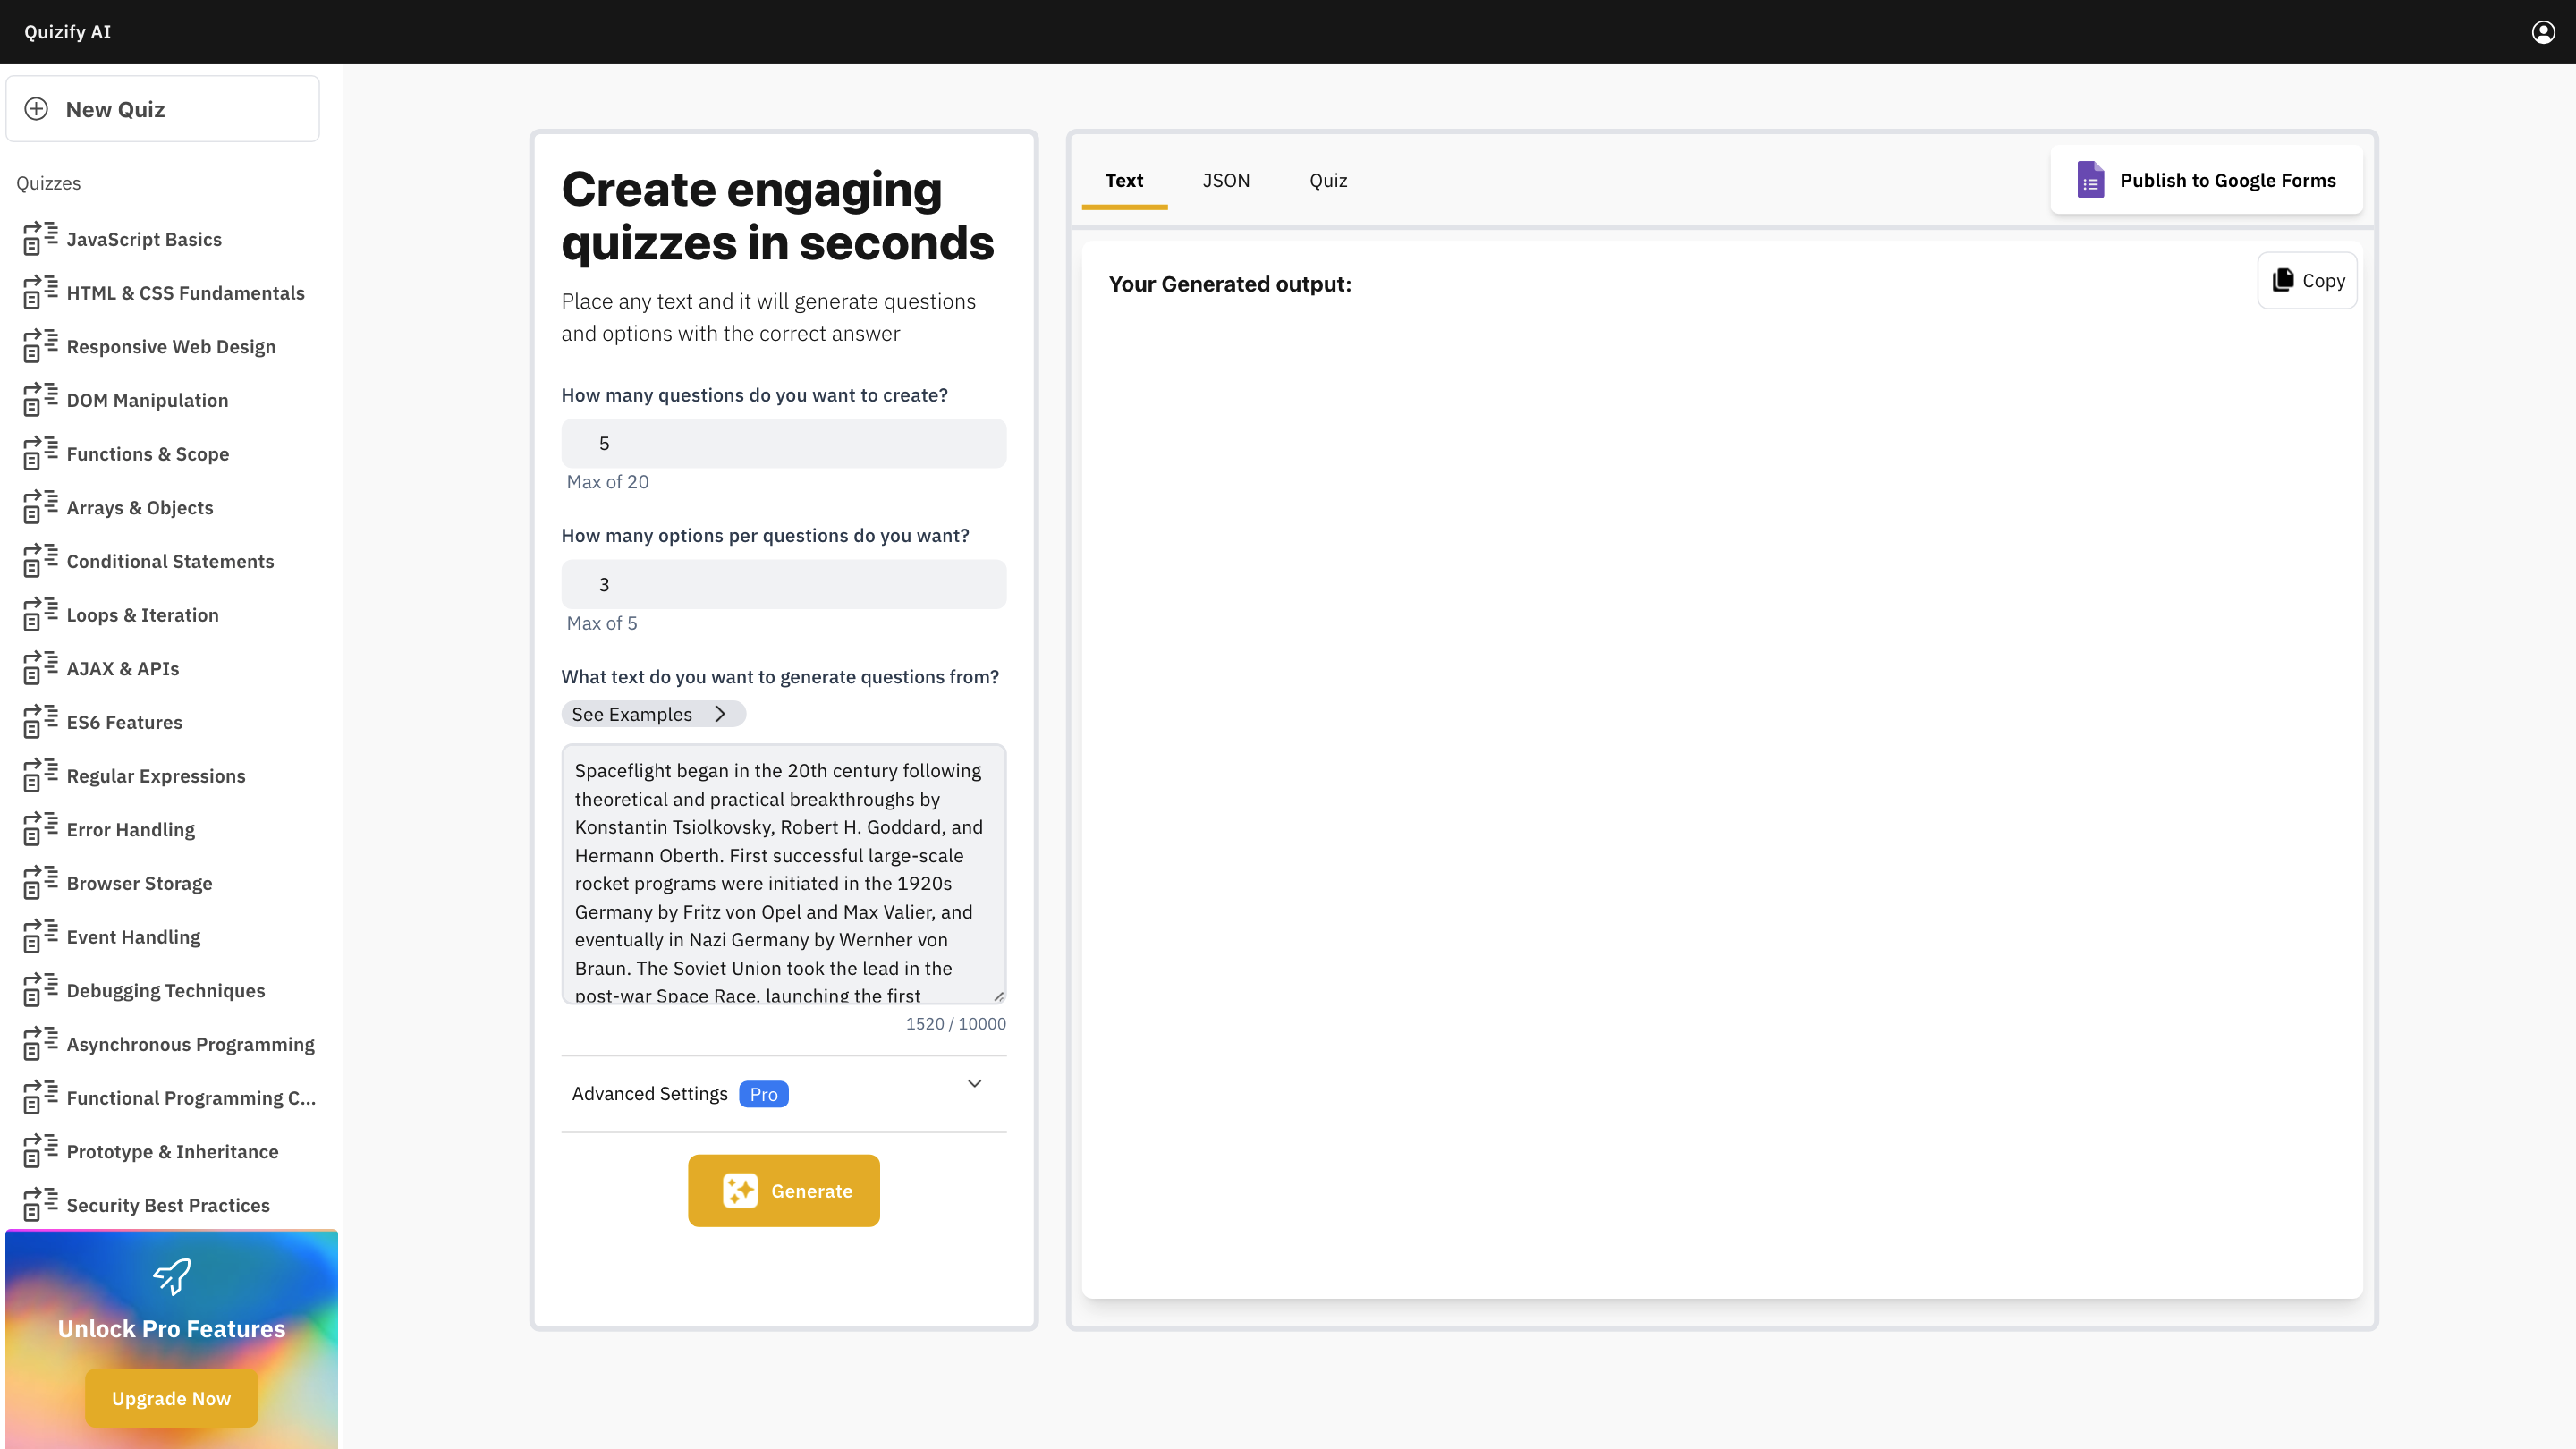Open See Examples with the chevron
The height and width of the screenshot is (1449, 2576).
point(720,713)
